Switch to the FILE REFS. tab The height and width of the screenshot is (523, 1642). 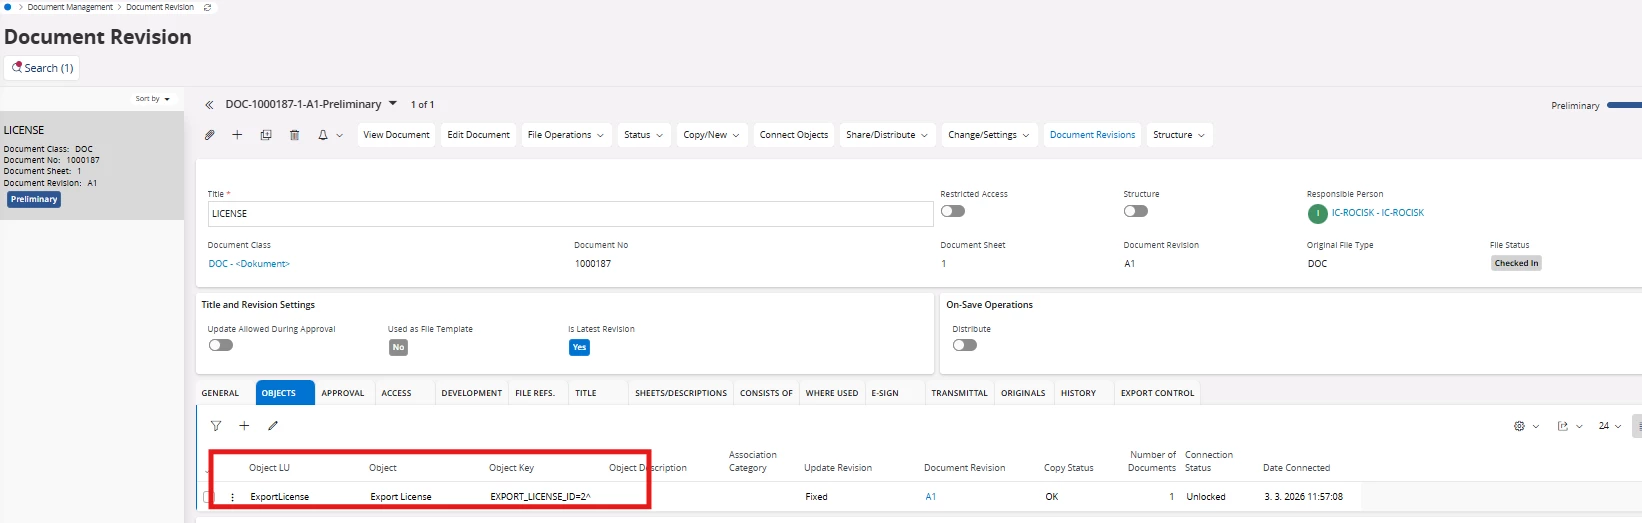tap(535, 393)
